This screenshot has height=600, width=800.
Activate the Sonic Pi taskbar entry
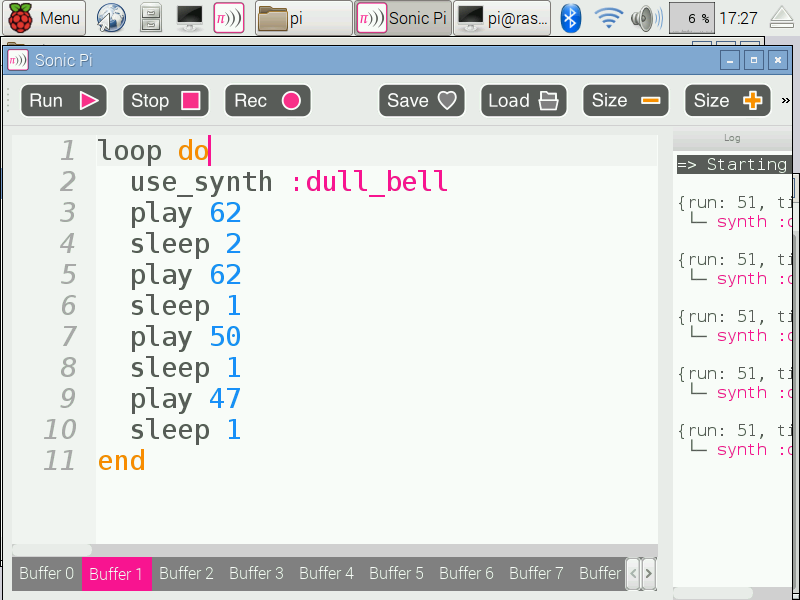point(403,18)
